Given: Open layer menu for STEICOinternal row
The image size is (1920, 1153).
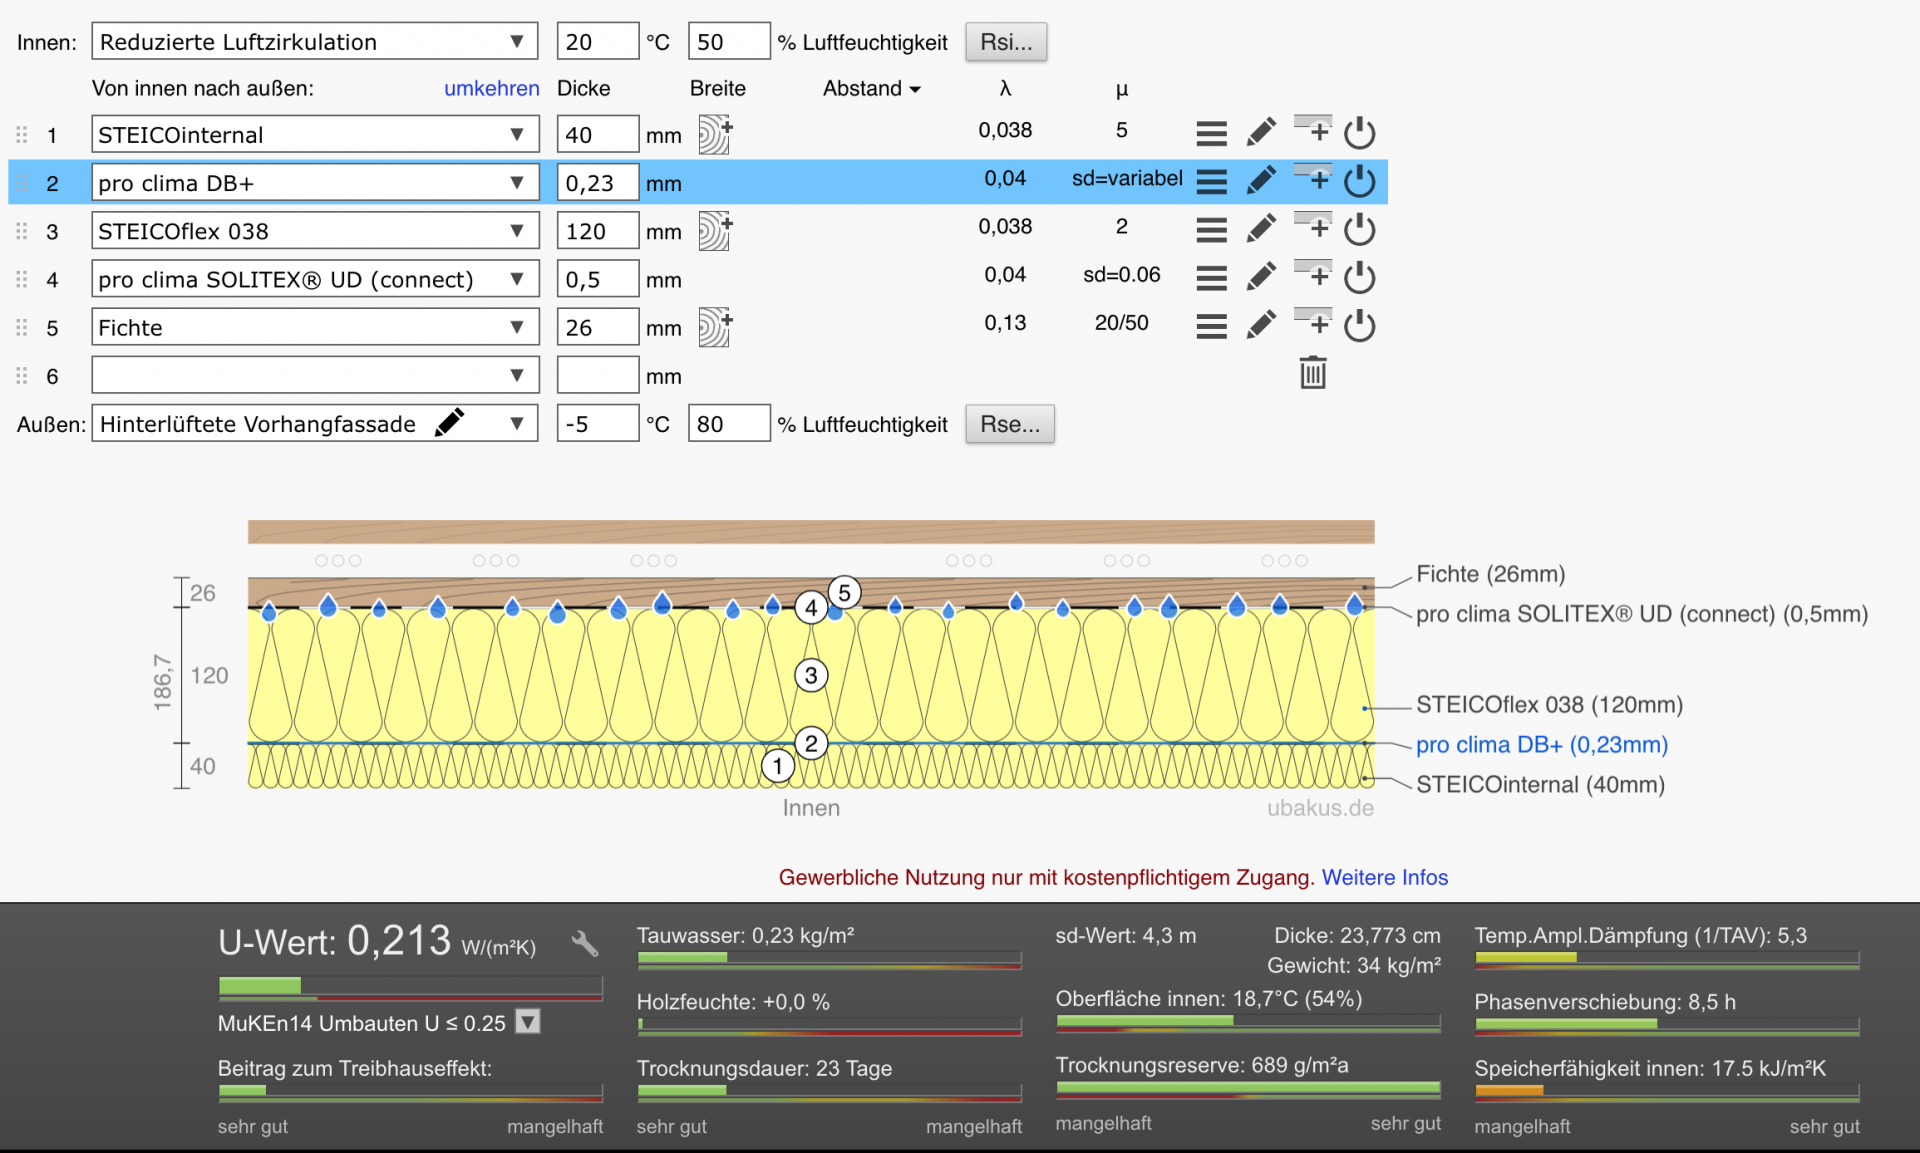Looking at the screenshot, I should [x=1211, y=133].
